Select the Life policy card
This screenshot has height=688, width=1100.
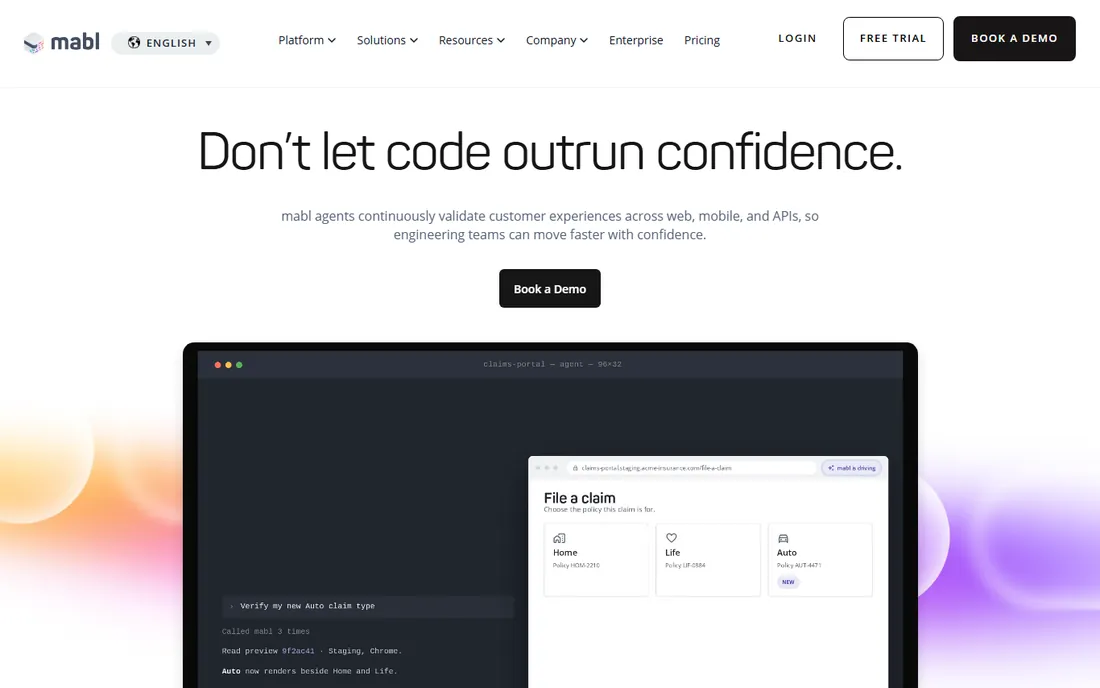pyautogui.click(x=708, y=560)
